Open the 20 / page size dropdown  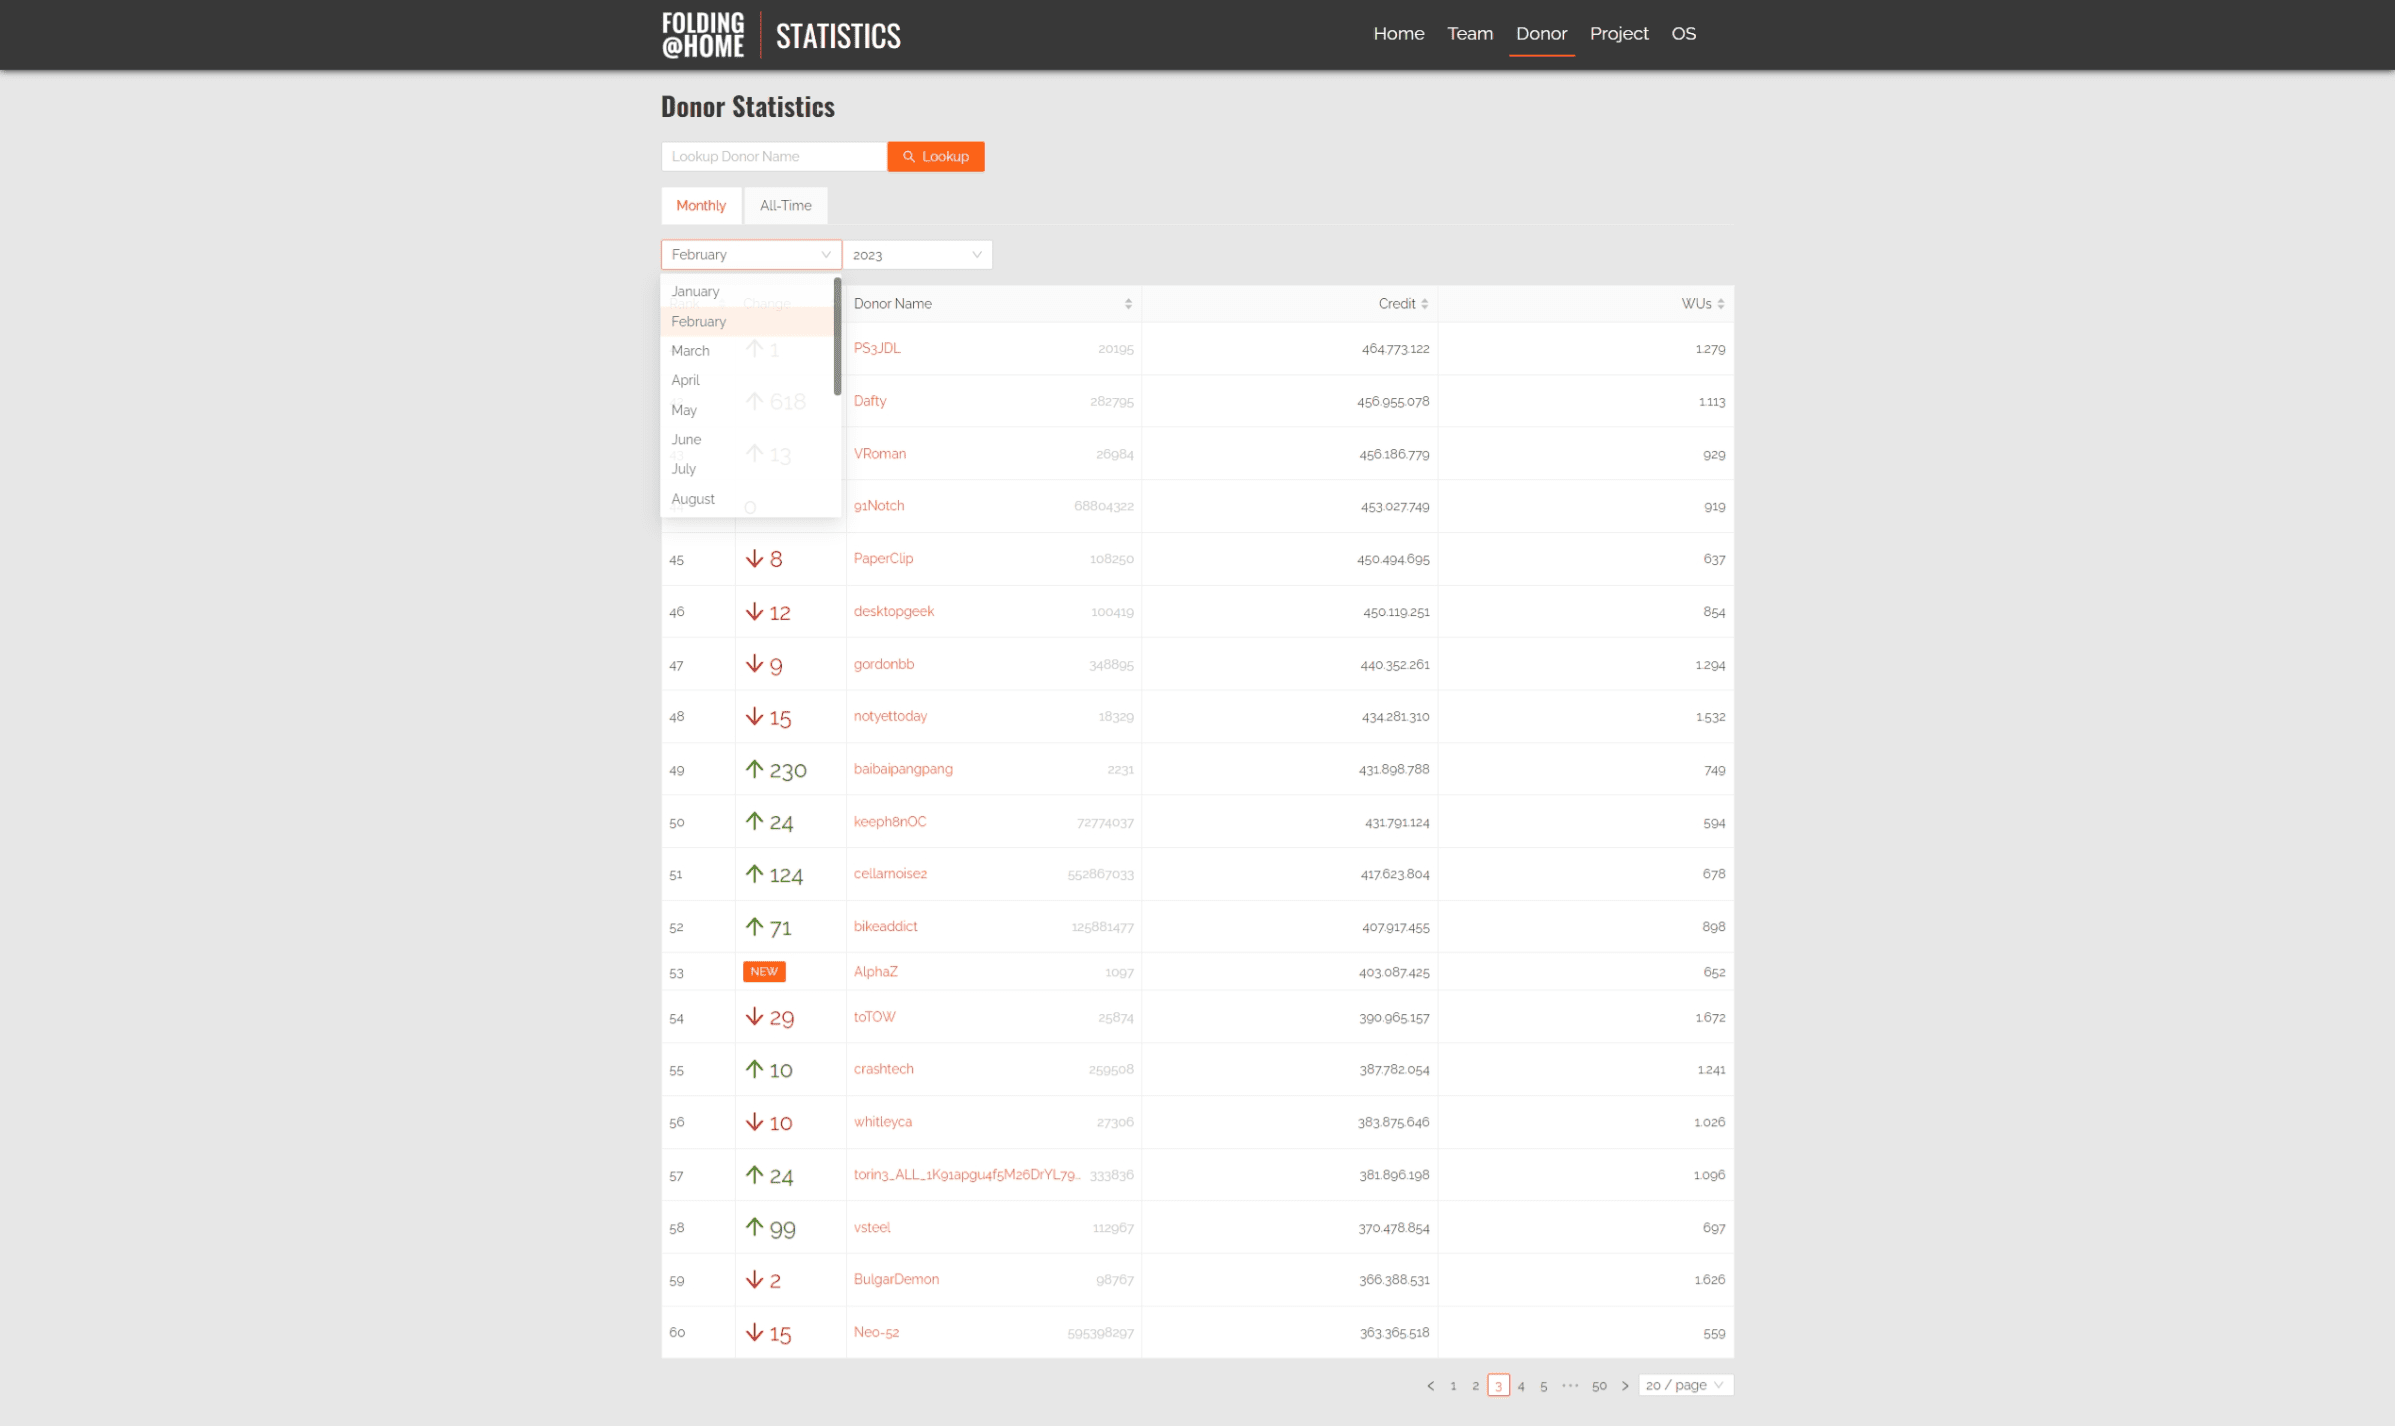coord(1685,1385)
